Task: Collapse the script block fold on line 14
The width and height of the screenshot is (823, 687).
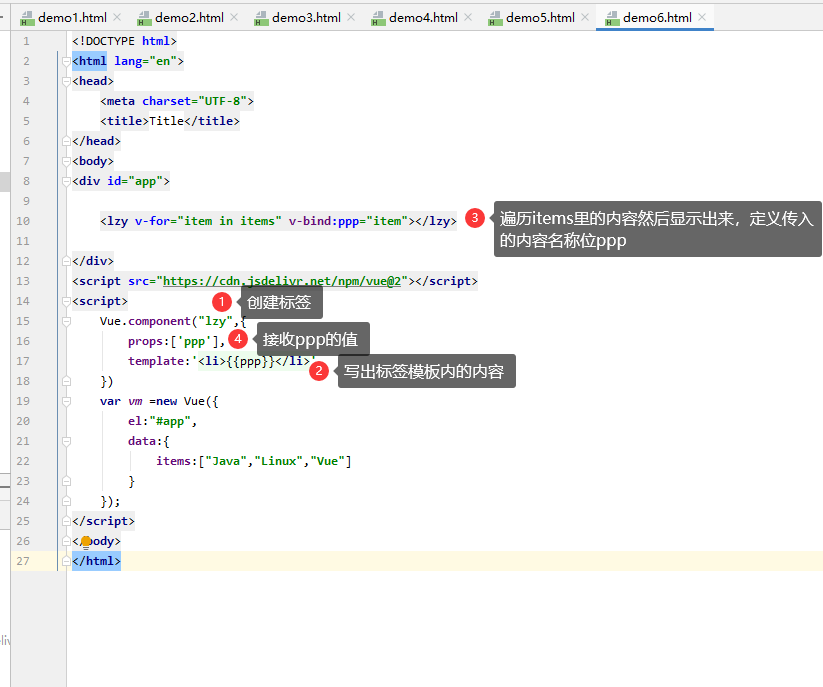Action: 66,301
